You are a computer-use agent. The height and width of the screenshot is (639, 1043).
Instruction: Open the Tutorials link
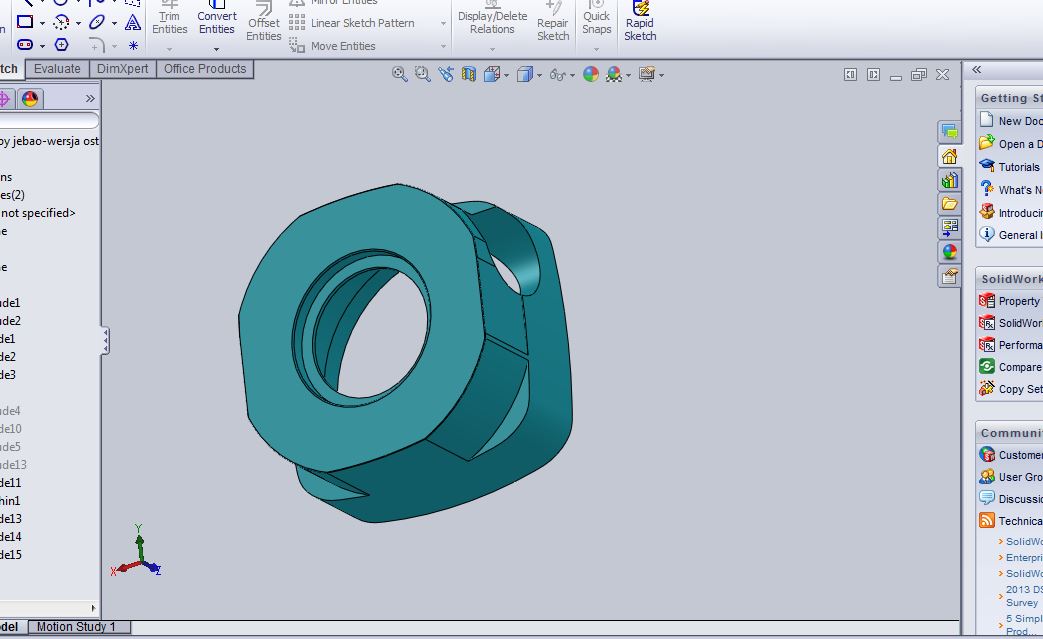click(x=1018, y=167)
